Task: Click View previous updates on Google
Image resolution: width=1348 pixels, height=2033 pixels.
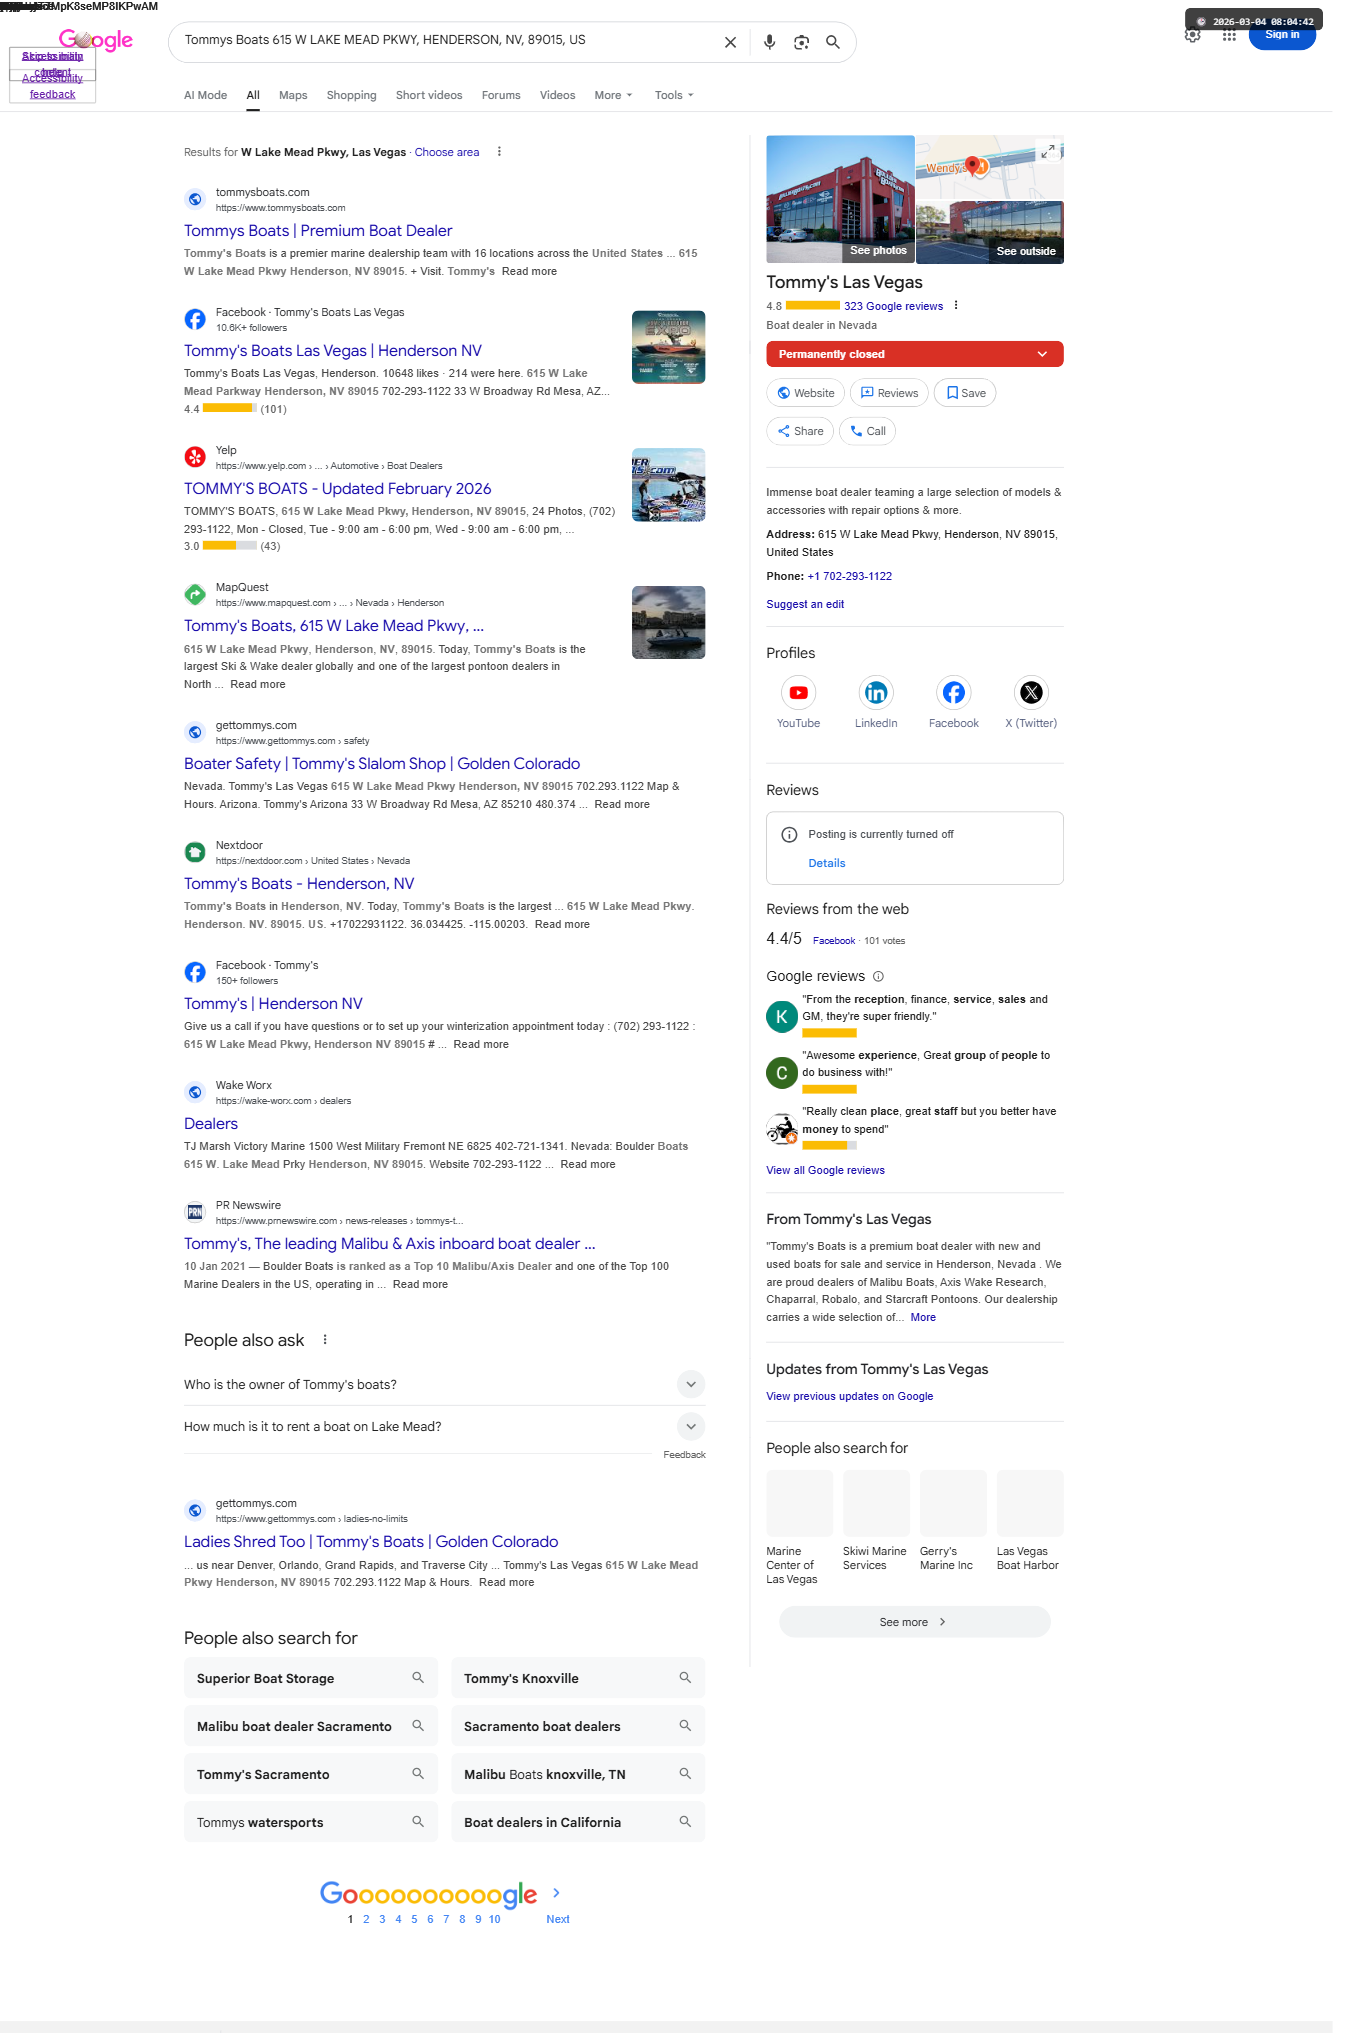Action: tap(850, 1396)
